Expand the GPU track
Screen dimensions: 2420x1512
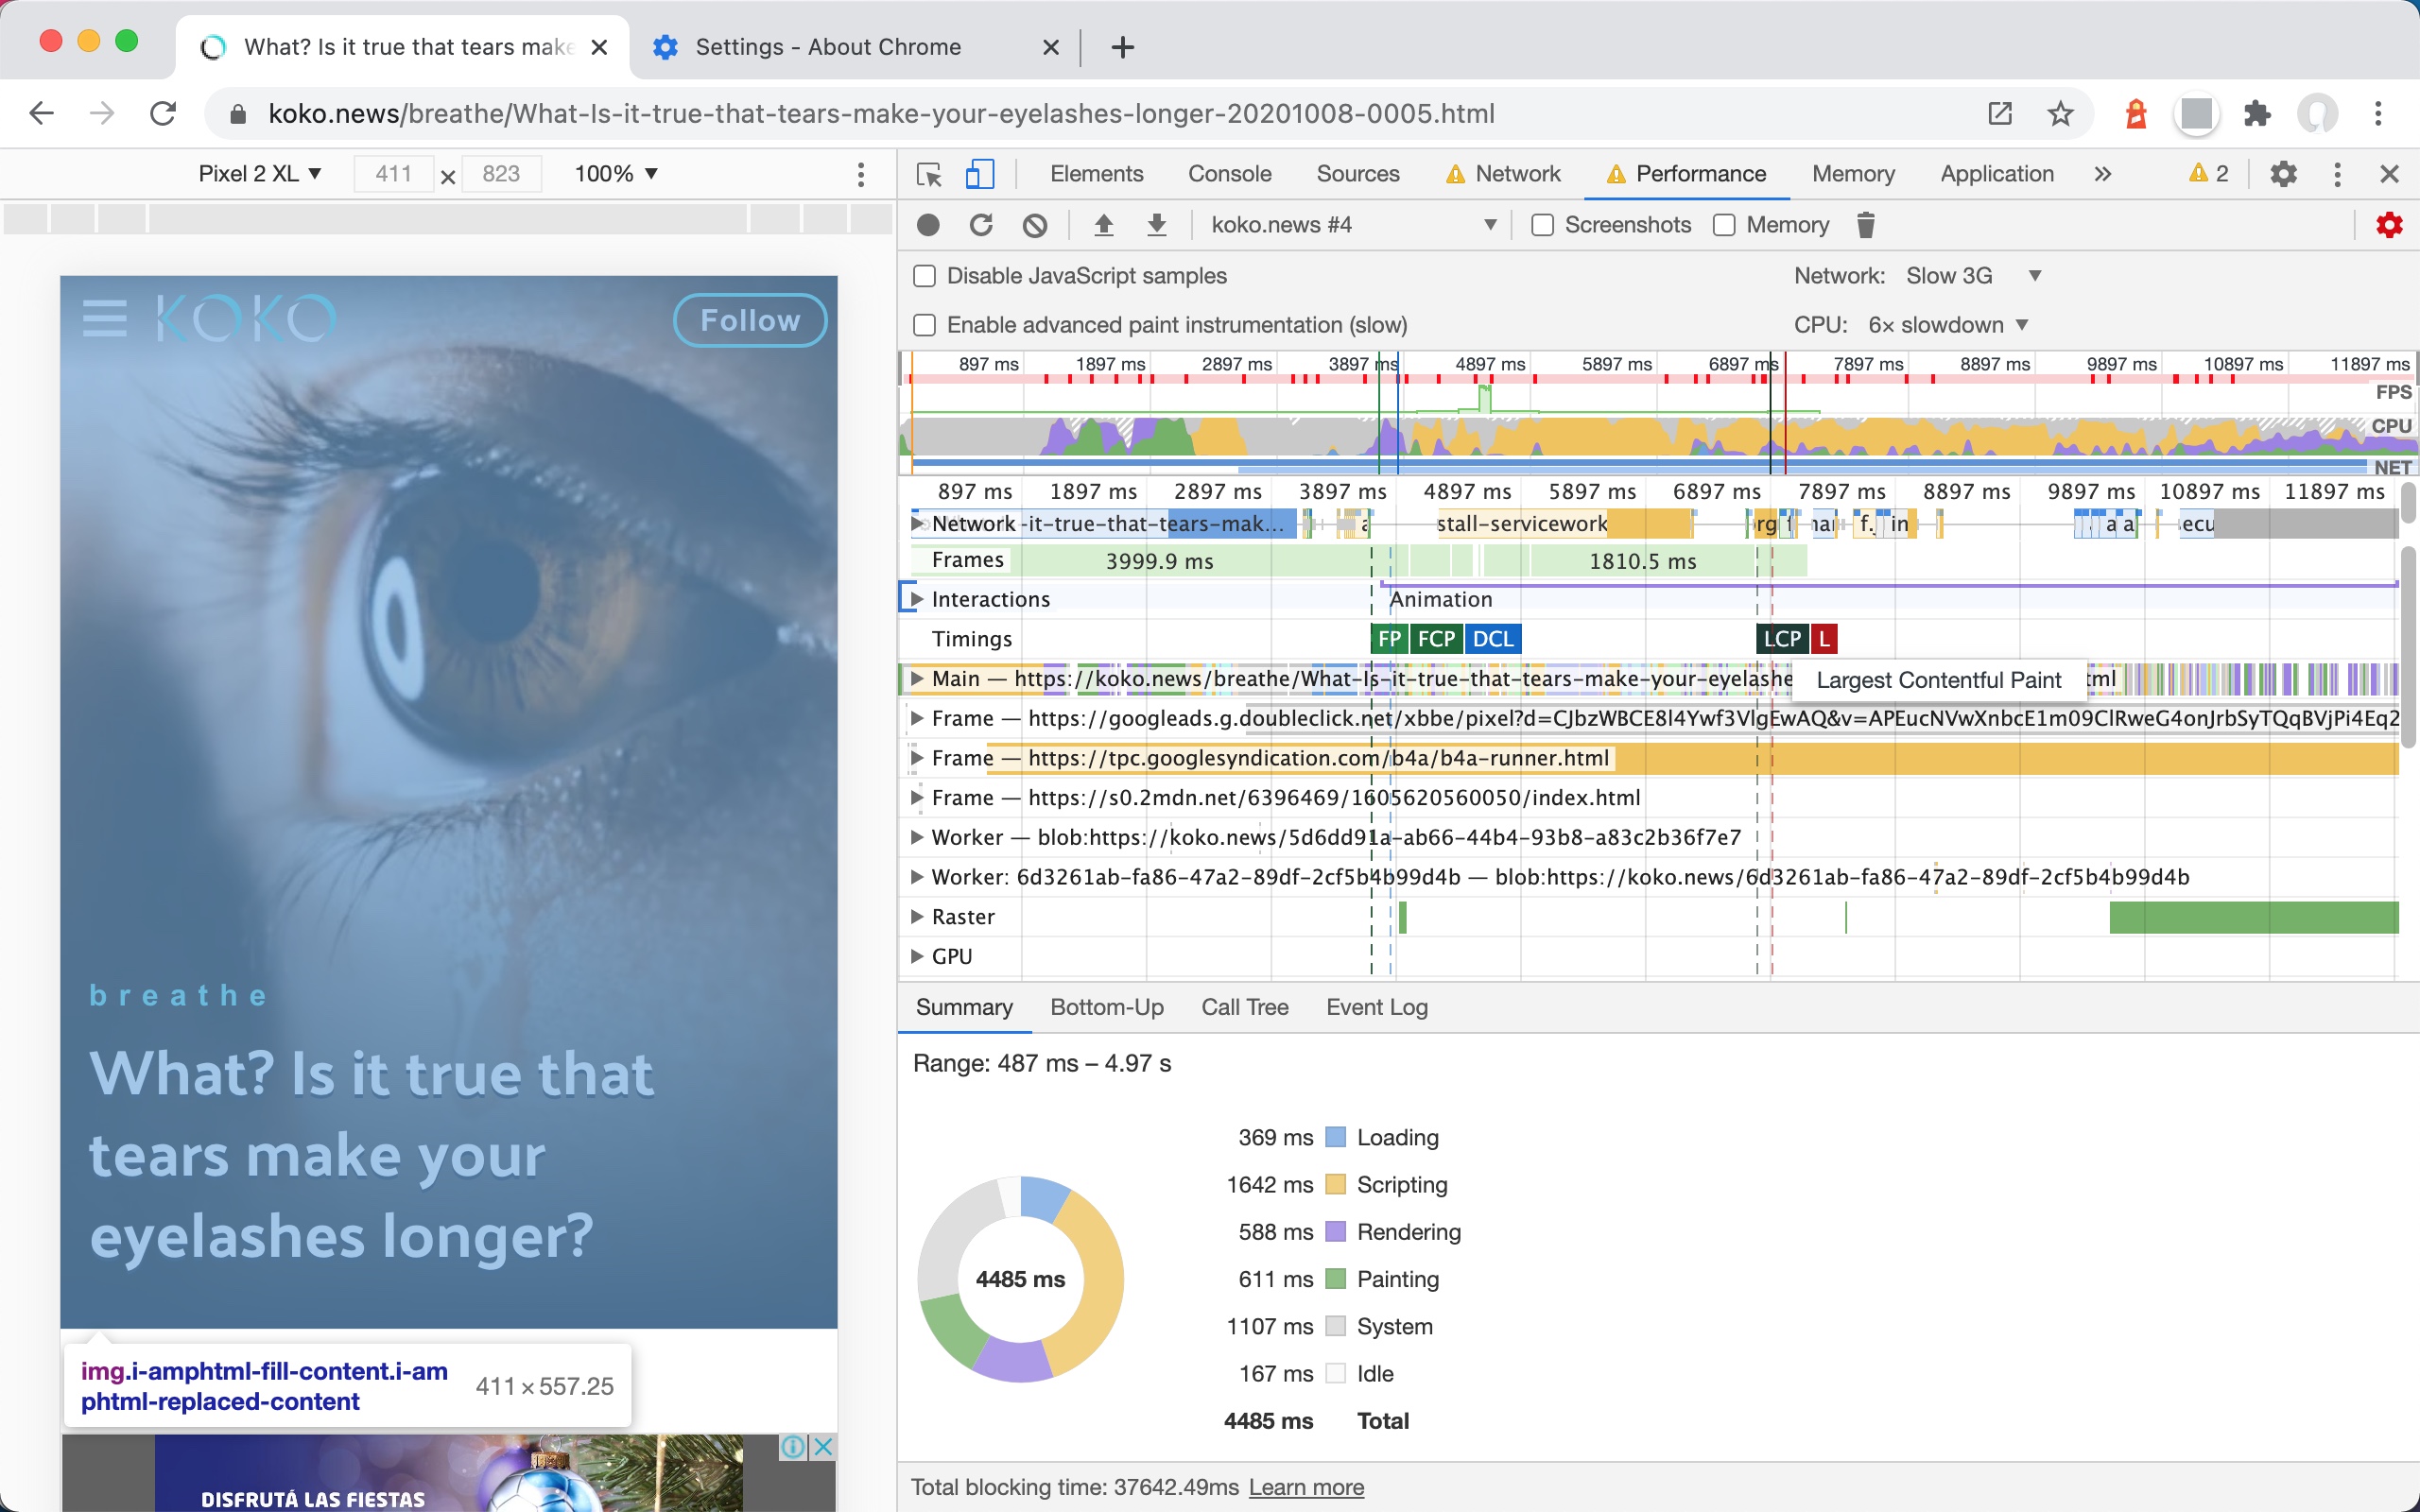[x=916, y=956]
